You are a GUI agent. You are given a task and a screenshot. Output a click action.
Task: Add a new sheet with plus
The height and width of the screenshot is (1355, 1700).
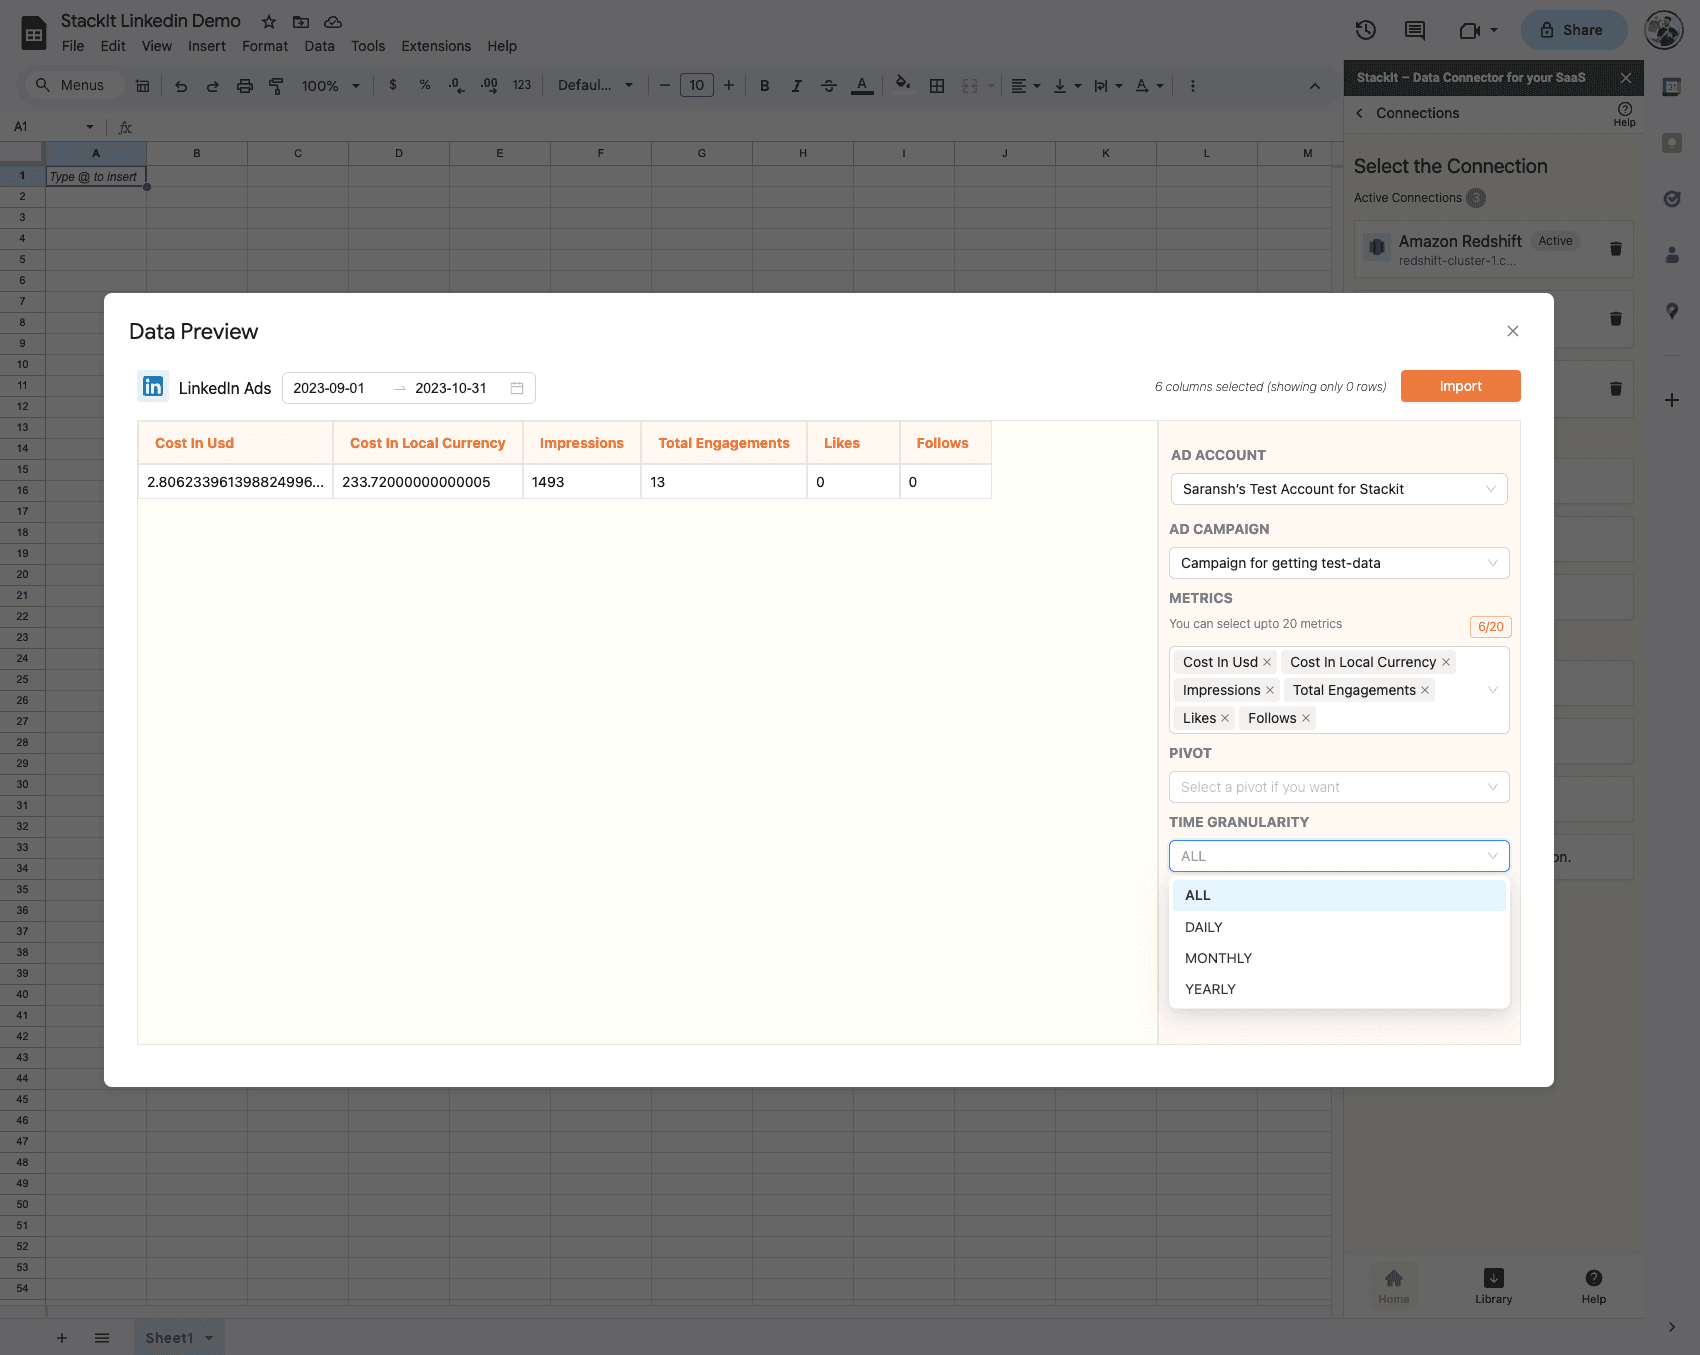tap(62, 1338)
